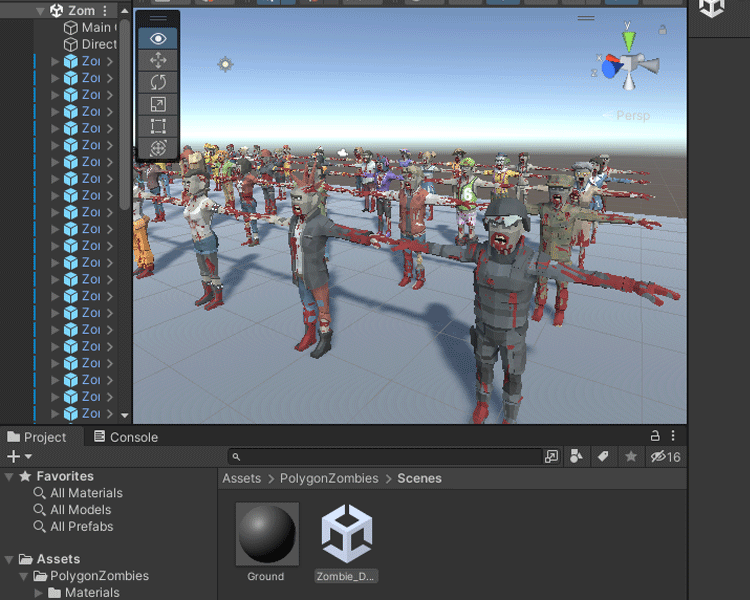This screenshot has height=602, width=750.
Task: Open the Project panel more options menu
Action: point(673,436)
